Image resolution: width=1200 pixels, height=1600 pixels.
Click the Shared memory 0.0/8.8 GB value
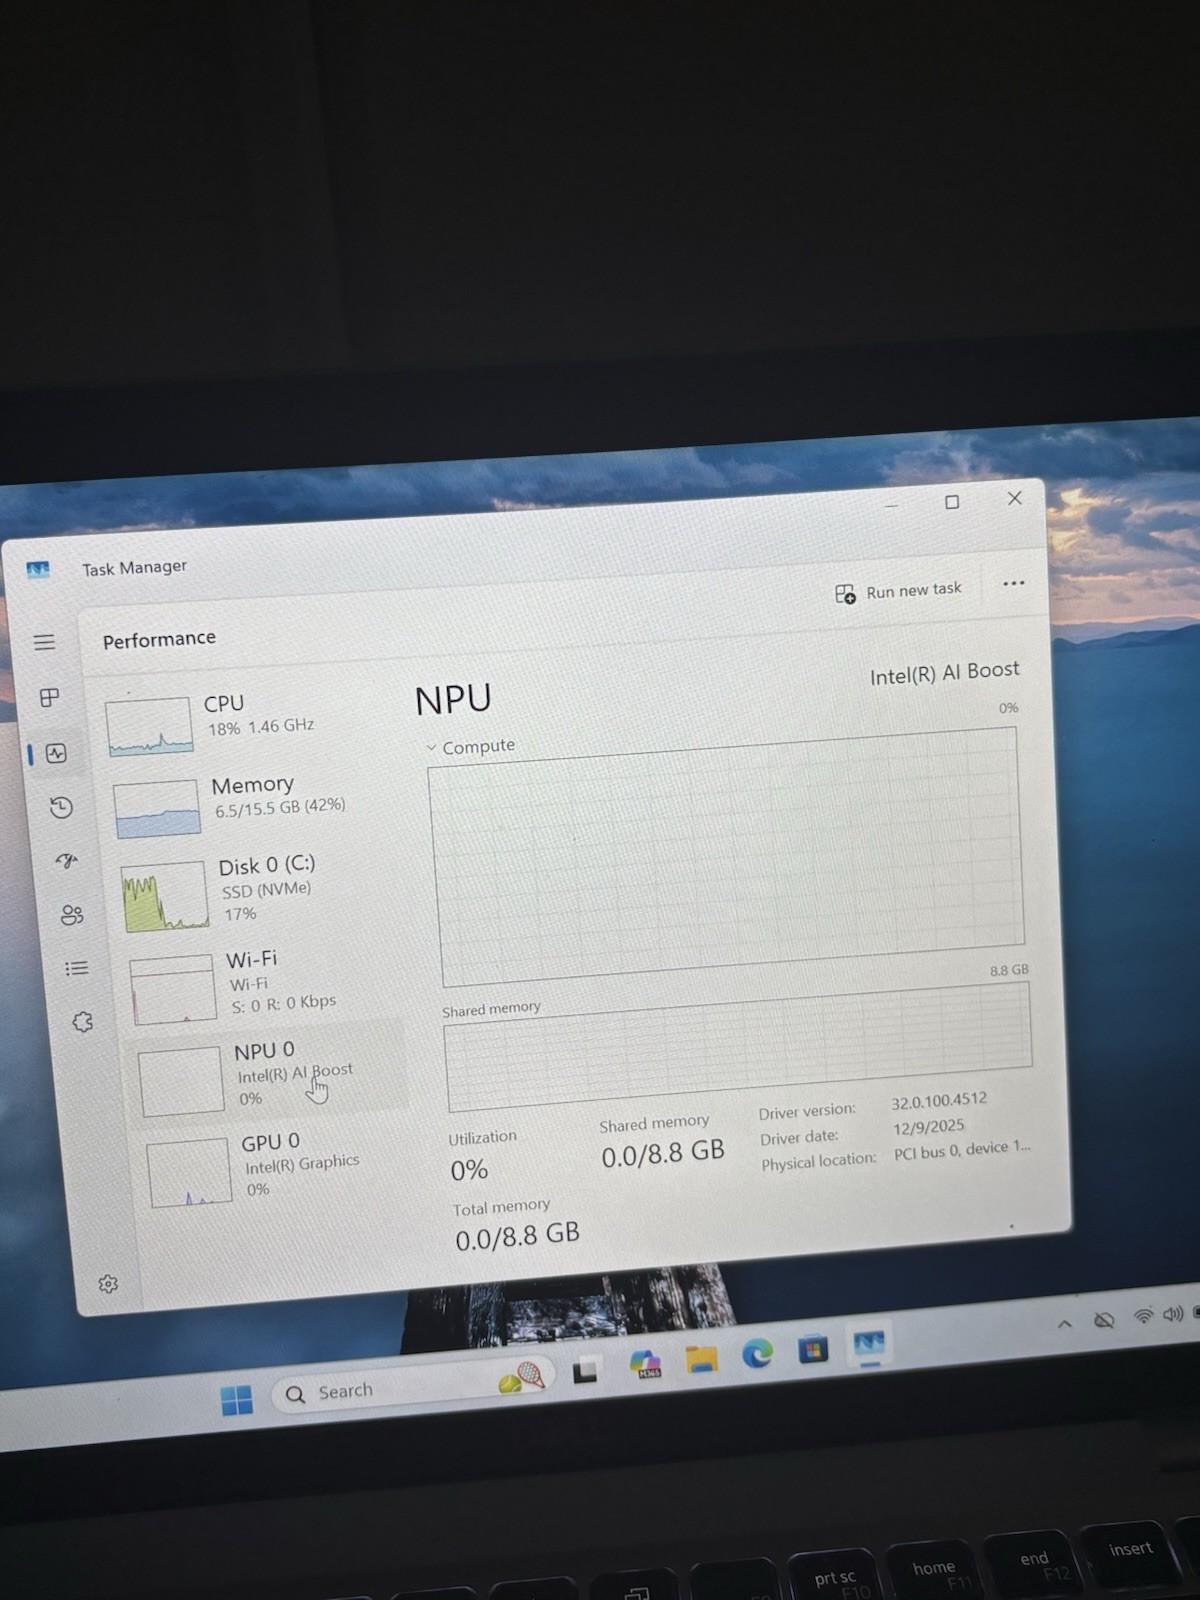point(663,1154)
